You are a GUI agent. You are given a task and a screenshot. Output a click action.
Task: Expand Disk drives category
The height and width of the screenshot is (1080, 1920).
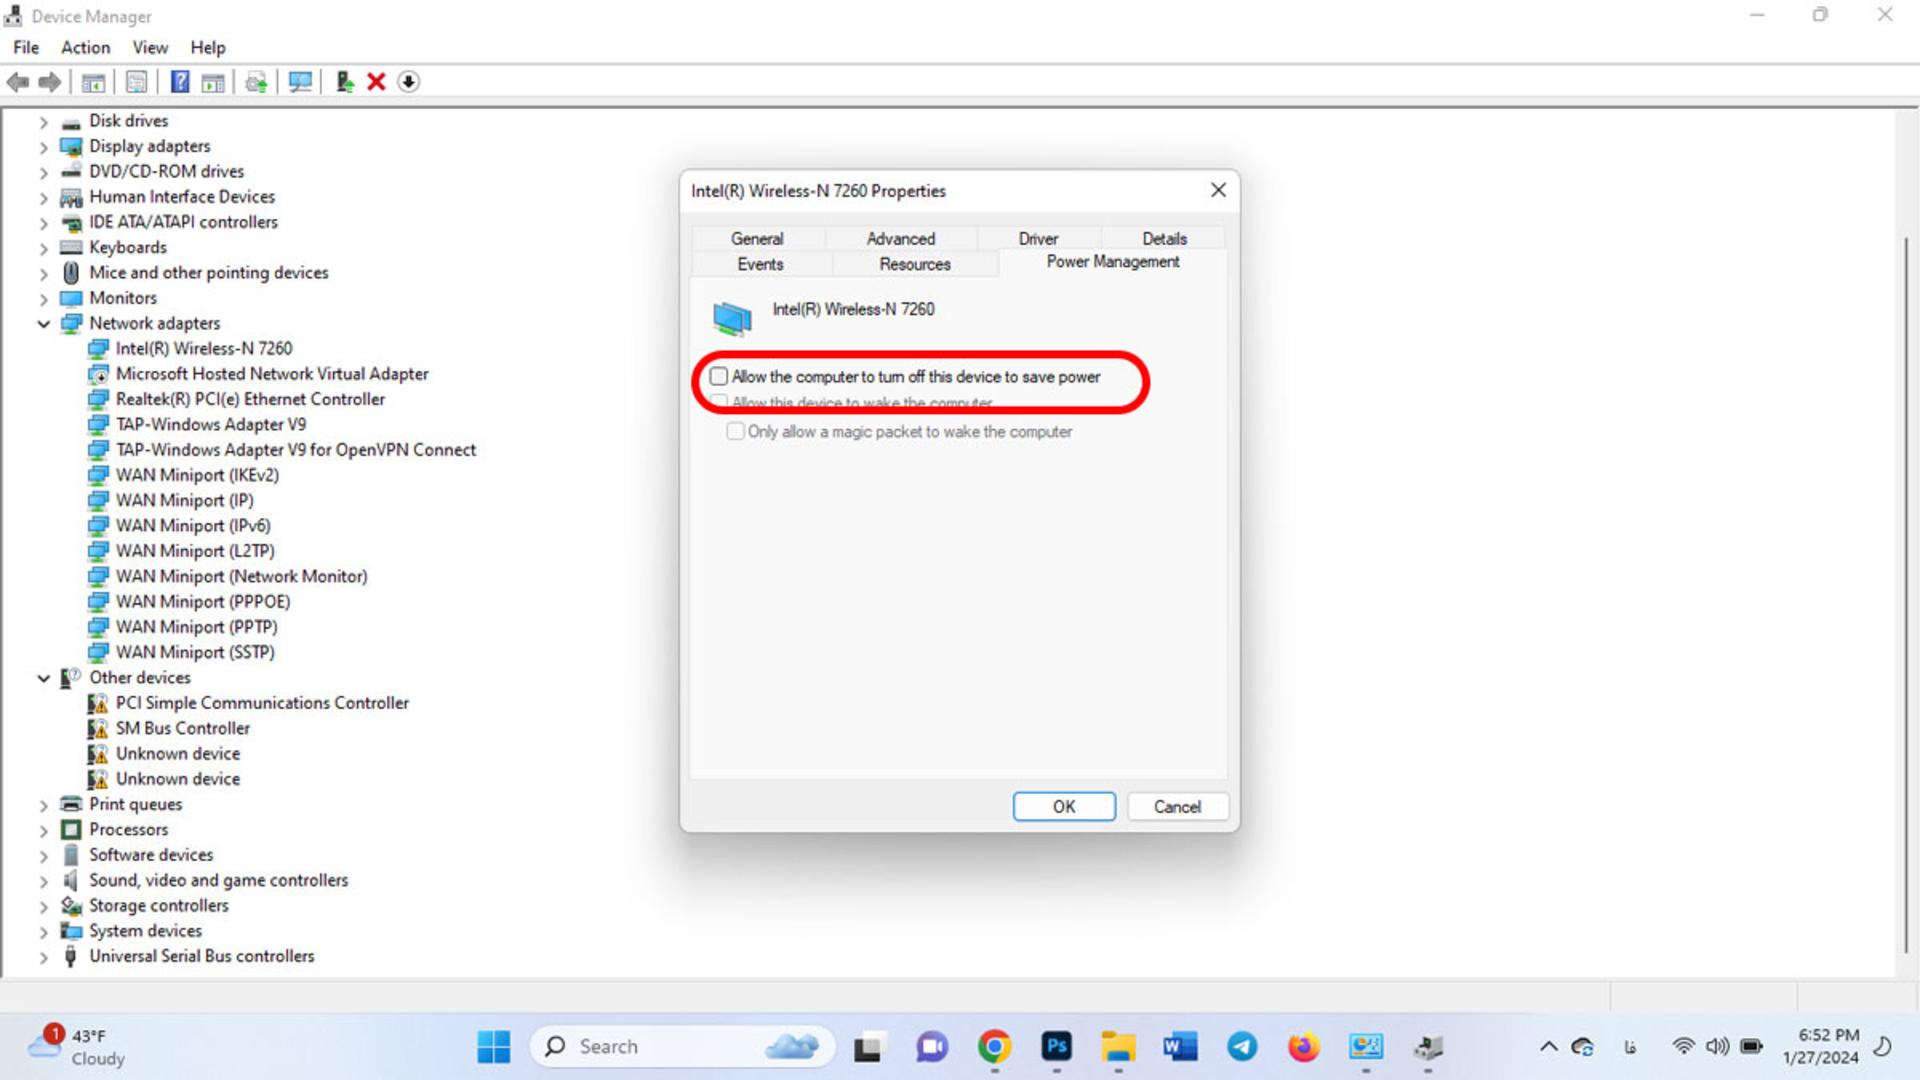pos(43,121)
